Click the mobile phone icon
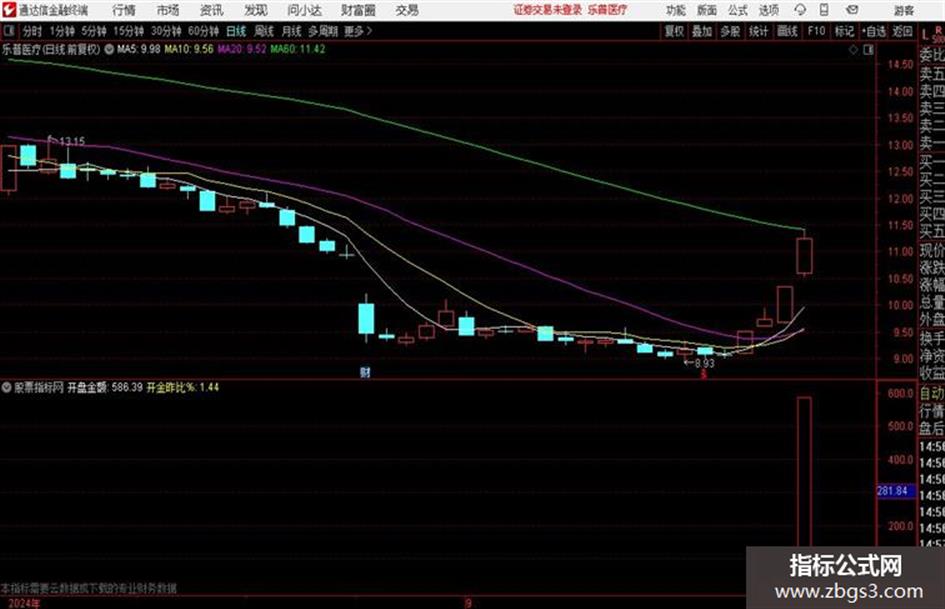Viewport: 945px width, 609px height. (824, 10)
